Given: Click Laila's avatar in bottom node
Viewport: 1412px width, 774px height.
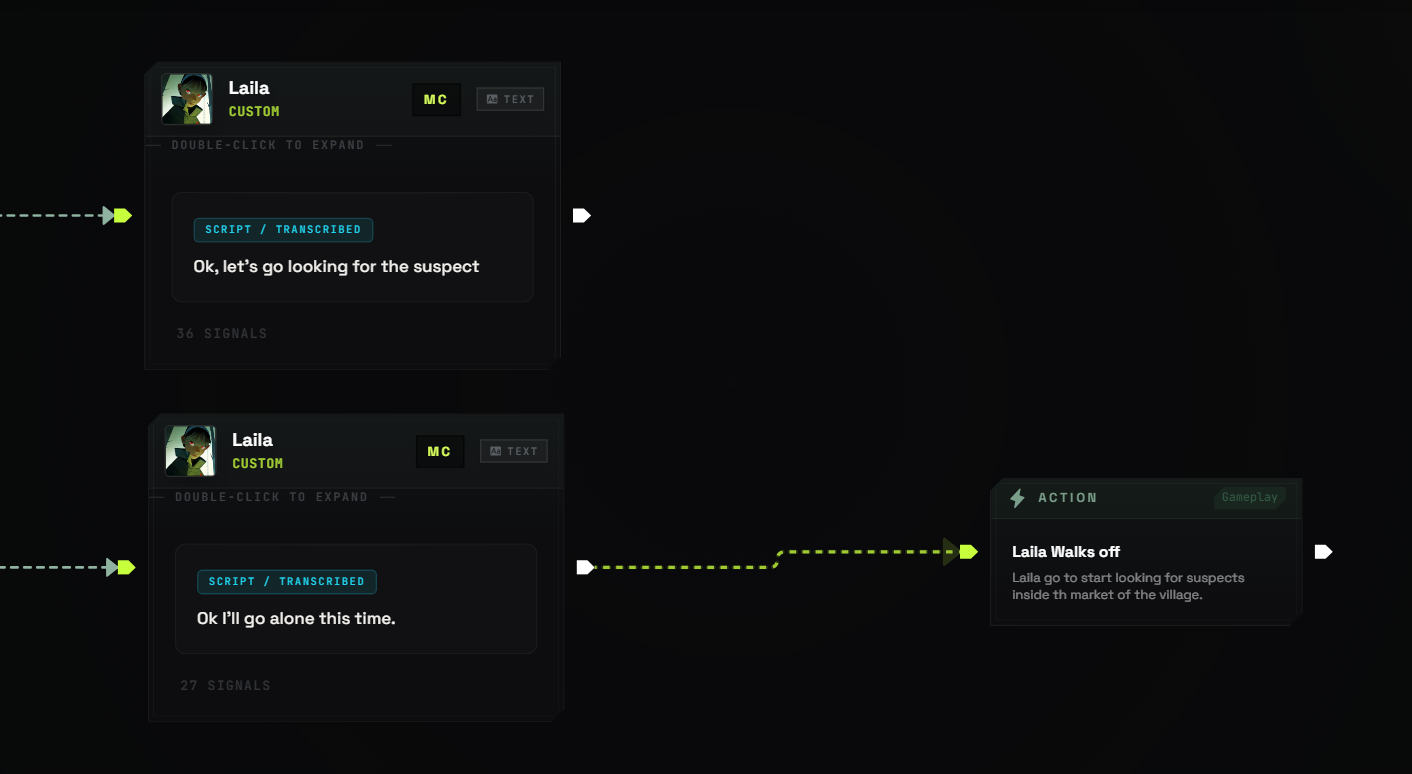Looking at the screenshot, I should point(191,451).
